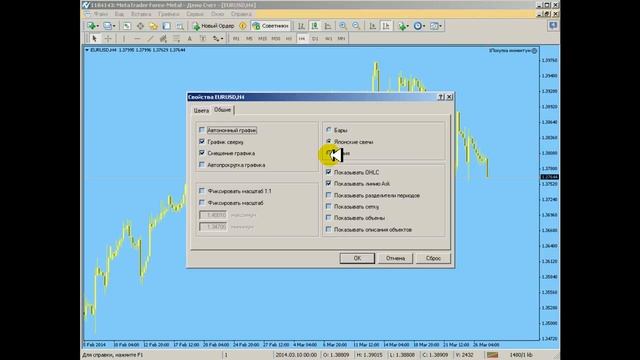Toggle the Navigator panel icon
The height and width of the screenshot is (360, 640).
(x=153, y=26)
